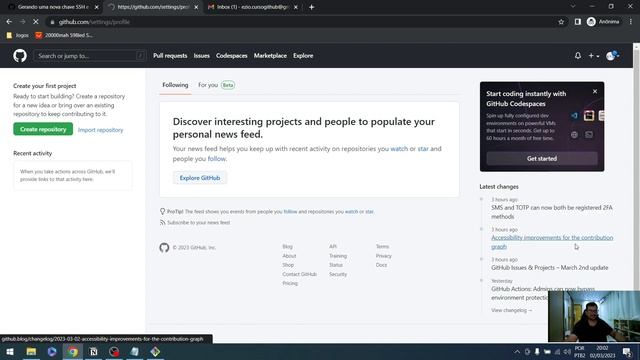
Task: Click the View changelog link
Action: coord(511,310)
